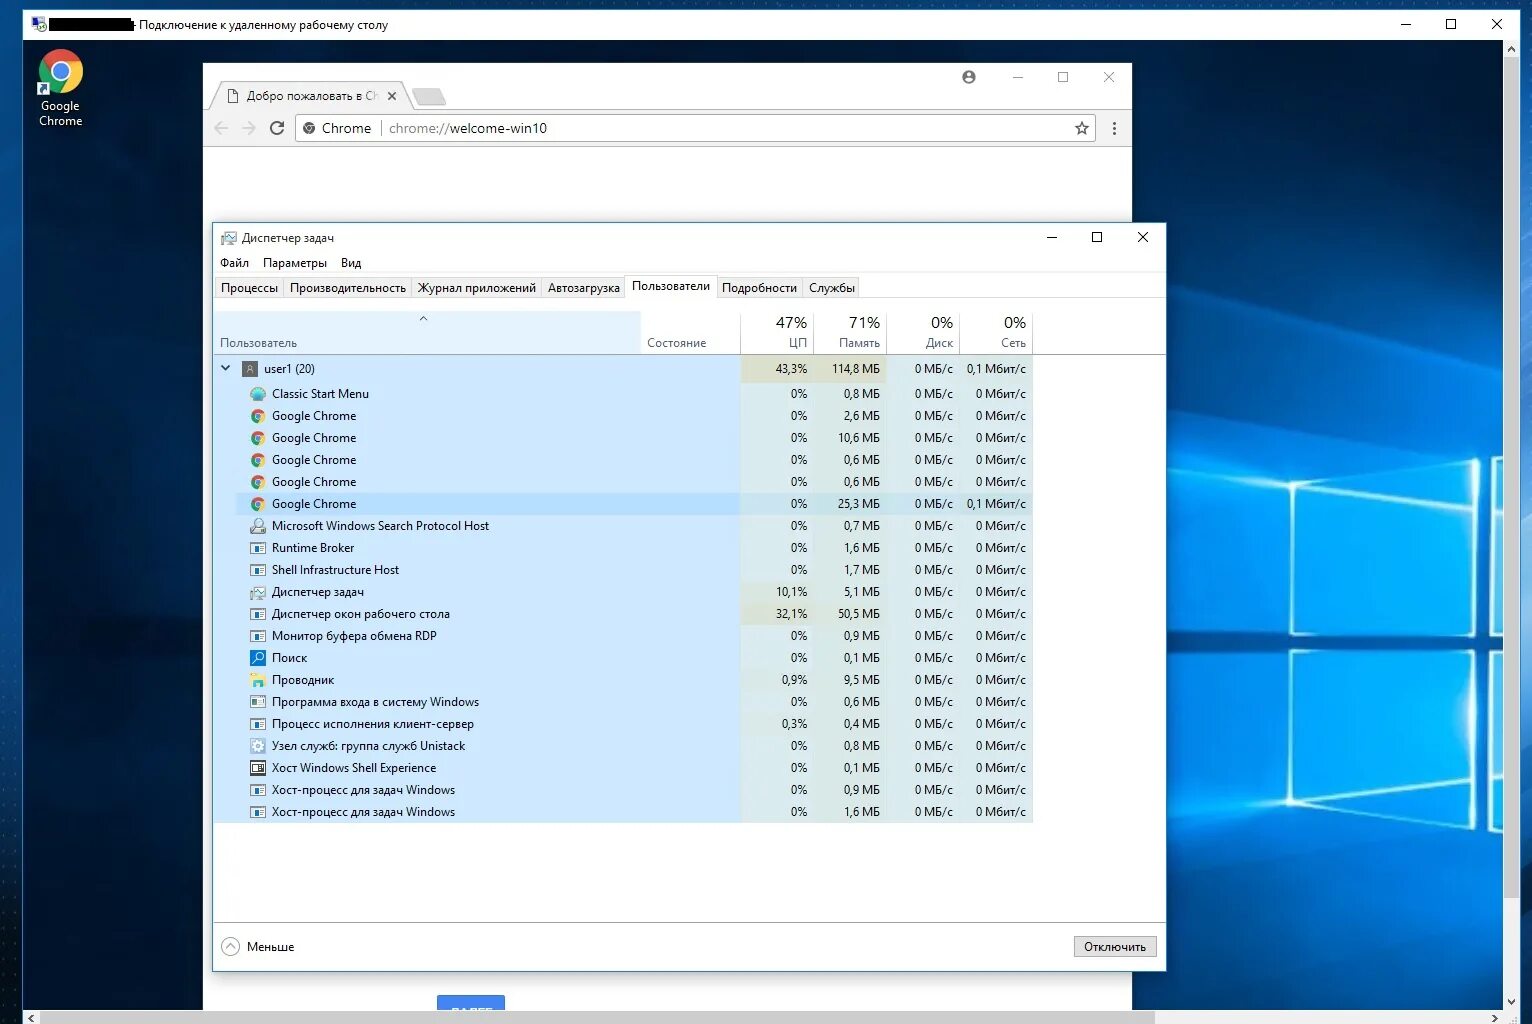Click the user1 account avatar icon

pyautogui.click(x=250, y=369)
